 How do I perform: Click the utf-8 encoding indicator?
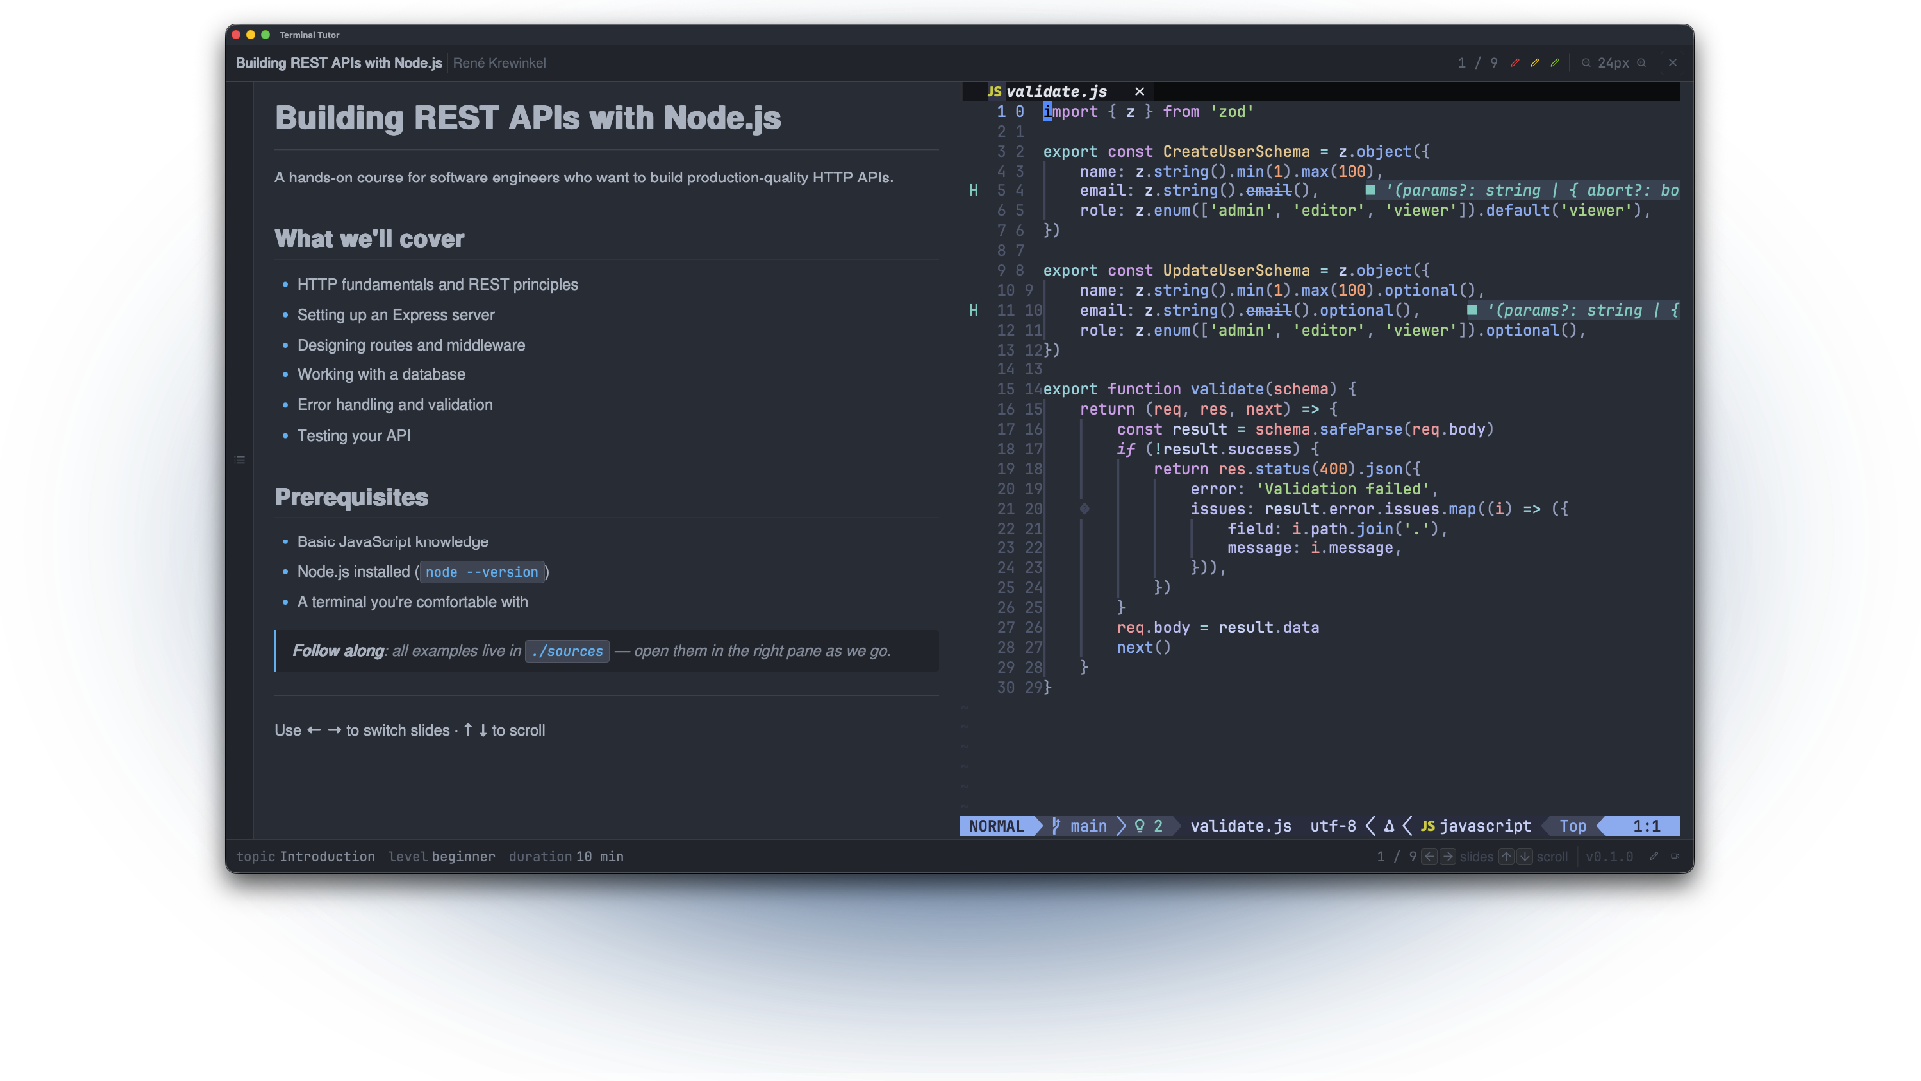coord(1333,826)
